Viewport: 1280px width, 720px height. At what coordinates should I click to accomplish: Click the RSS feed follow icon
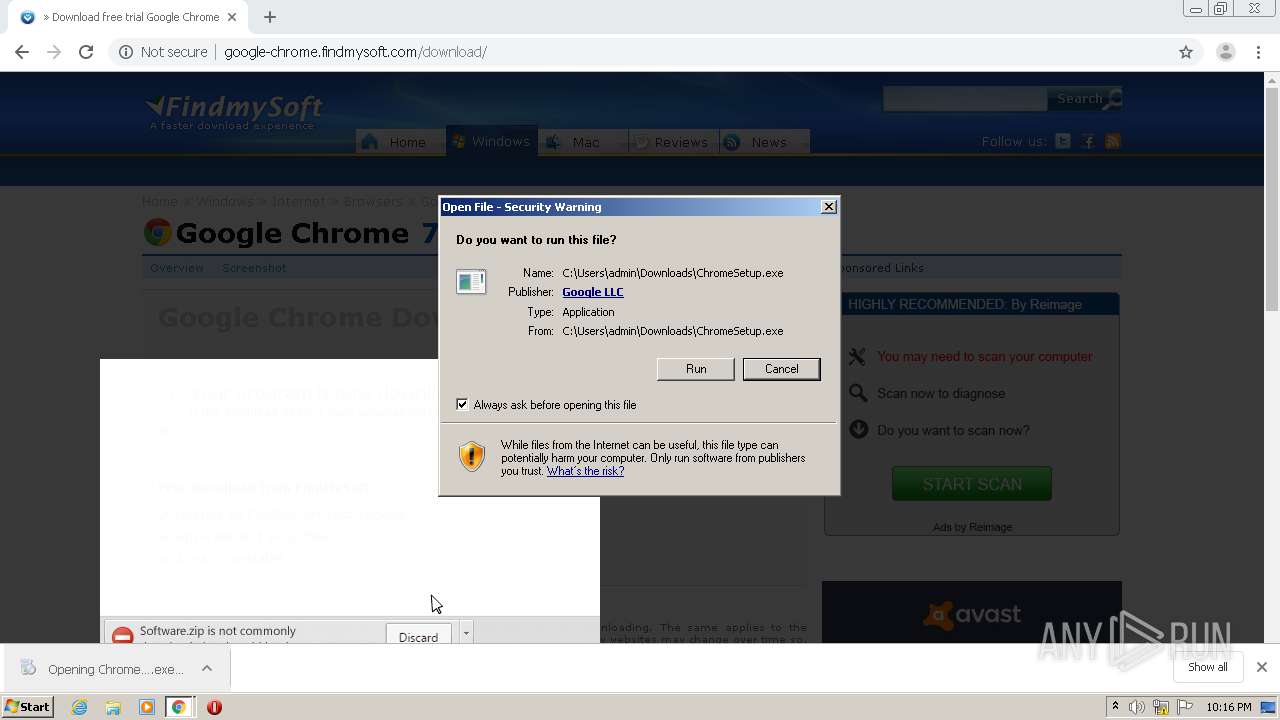pos(1112,142)
